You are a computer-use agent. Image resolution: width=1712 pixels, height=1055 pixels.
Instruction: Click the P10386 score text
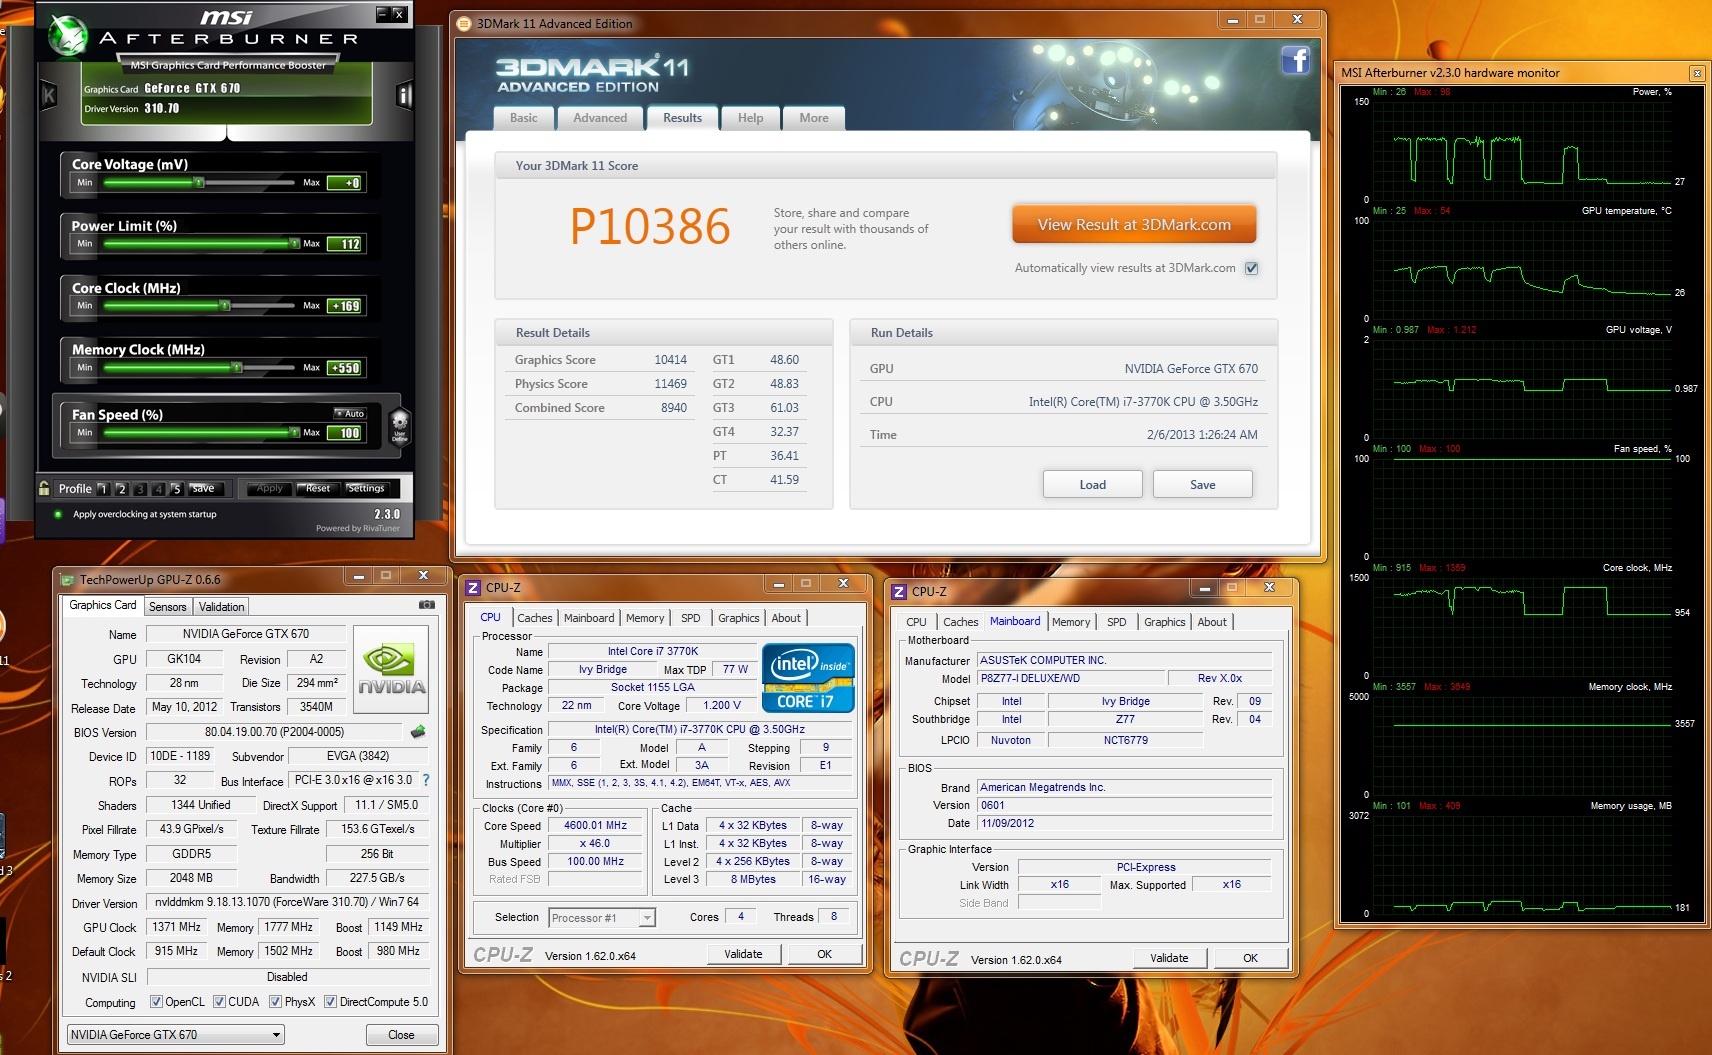pyautogui.click(x=650, y=227)
